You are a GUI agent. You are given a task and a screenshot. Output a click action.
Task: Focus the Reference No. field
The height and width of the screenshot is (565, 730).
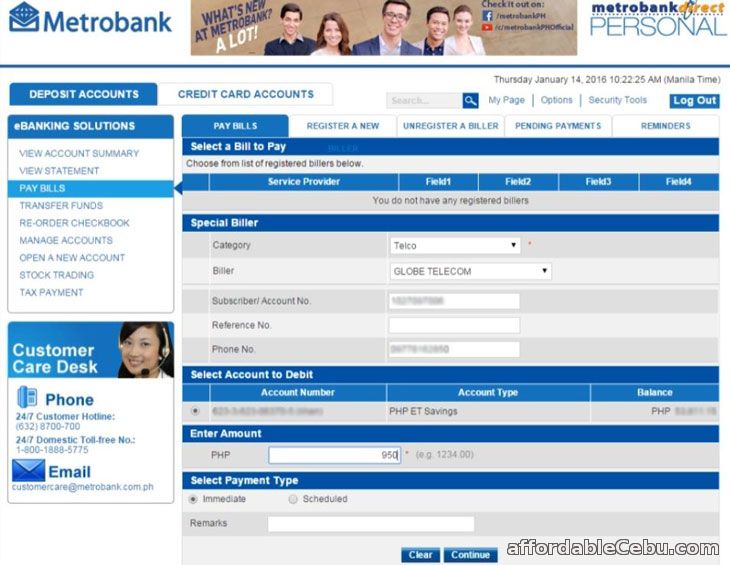454,325
